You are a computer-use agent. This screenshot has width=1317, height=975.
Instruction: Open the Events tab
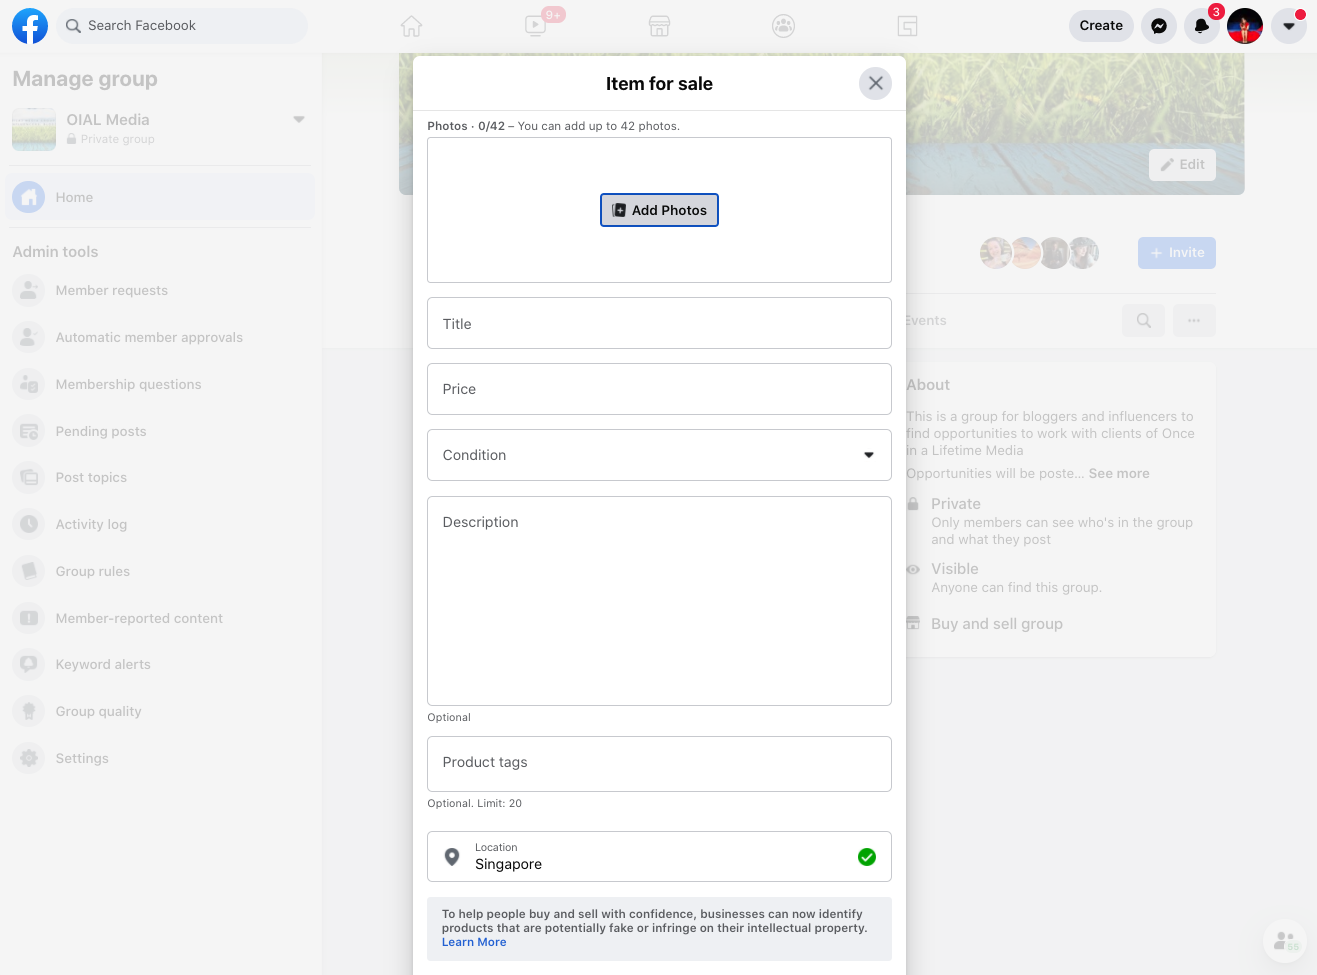point(926,321)
